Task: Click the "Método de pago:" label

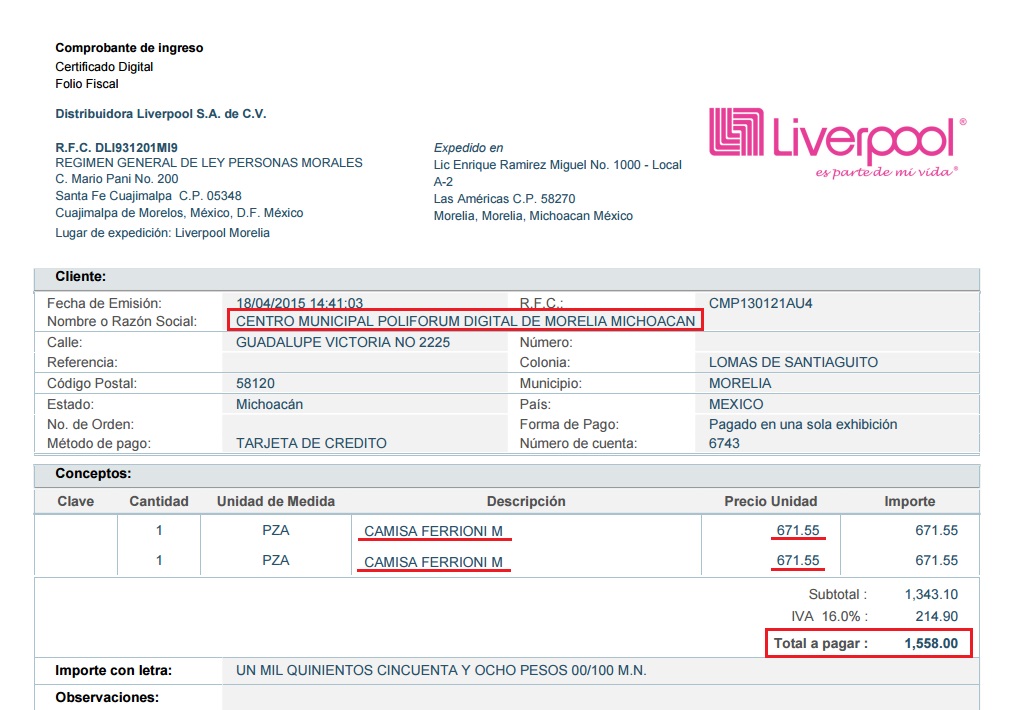Action: [99, 444]
